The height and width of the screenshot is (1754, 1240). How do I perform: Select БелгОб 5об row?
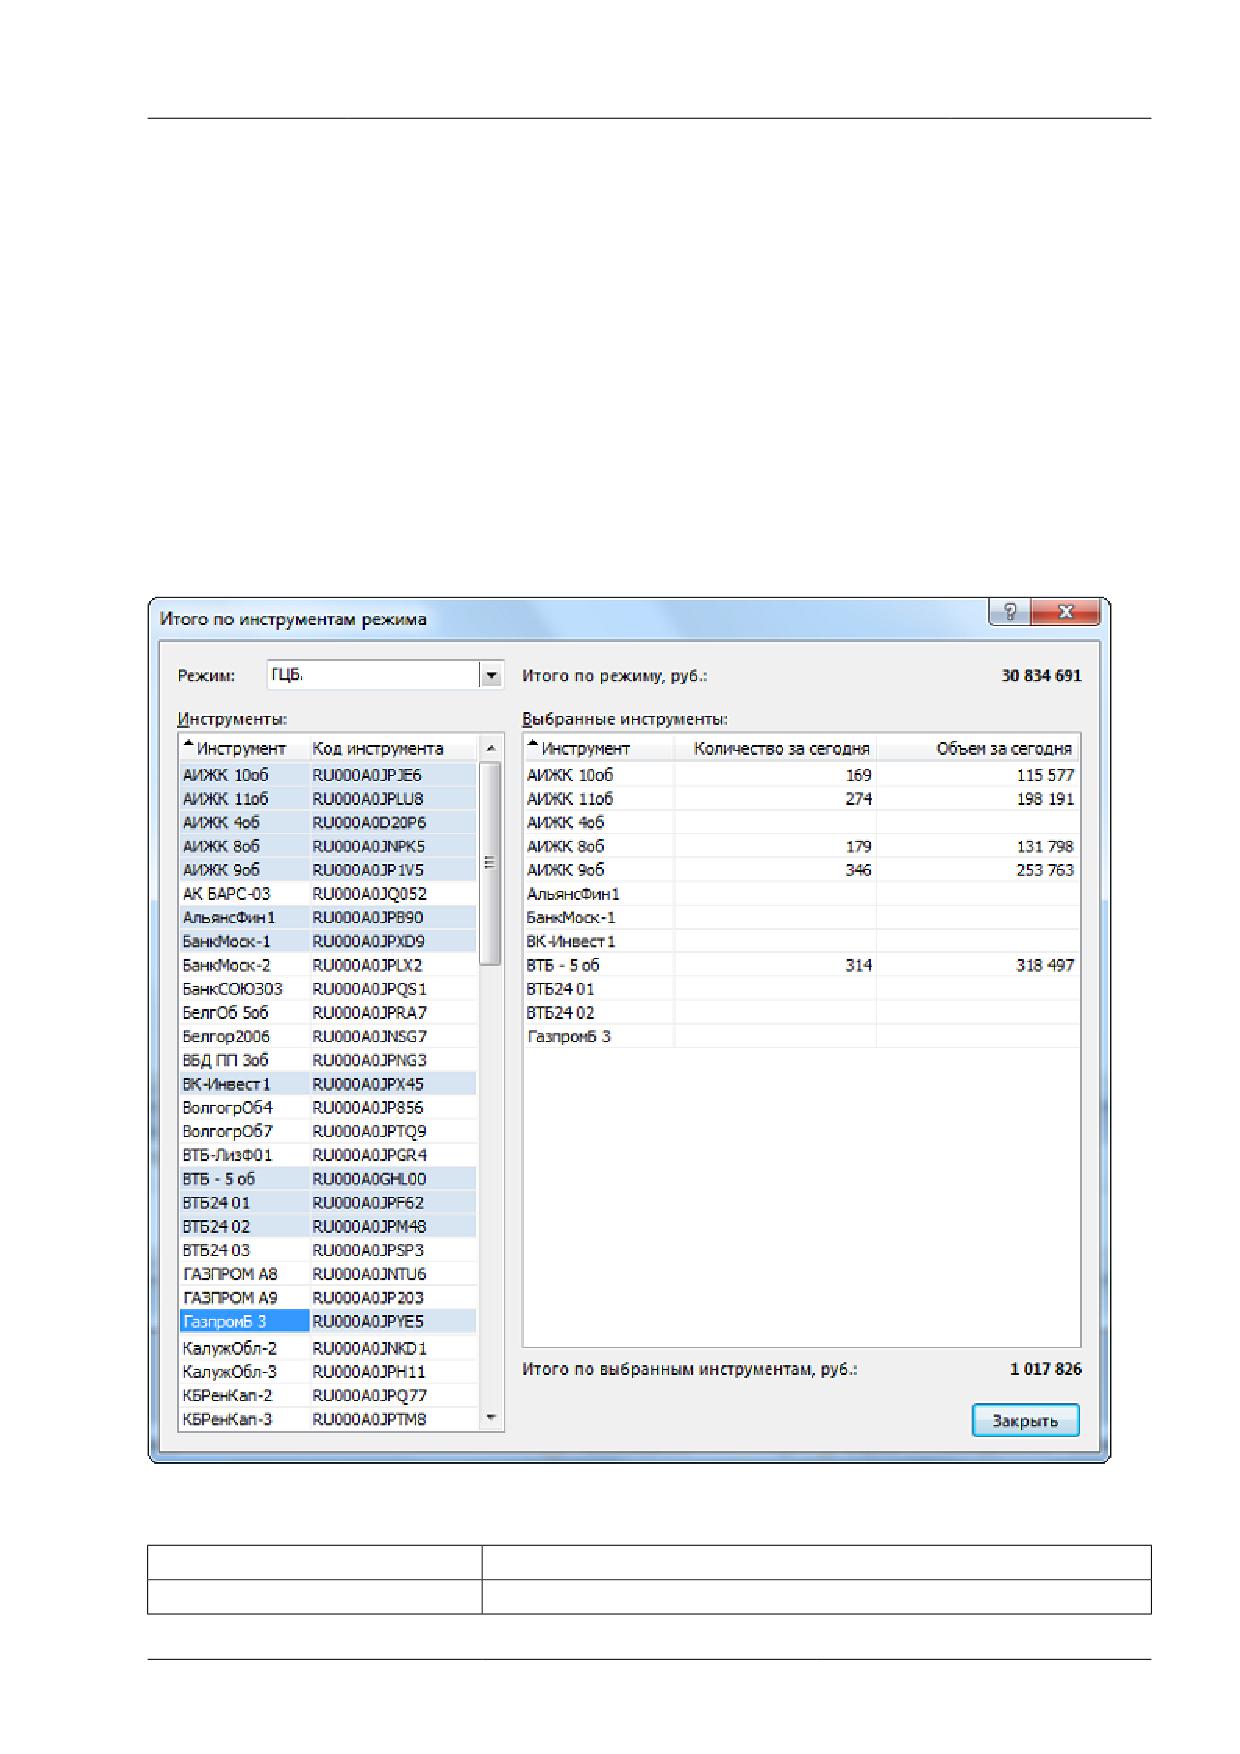[x=328, y=1013]
